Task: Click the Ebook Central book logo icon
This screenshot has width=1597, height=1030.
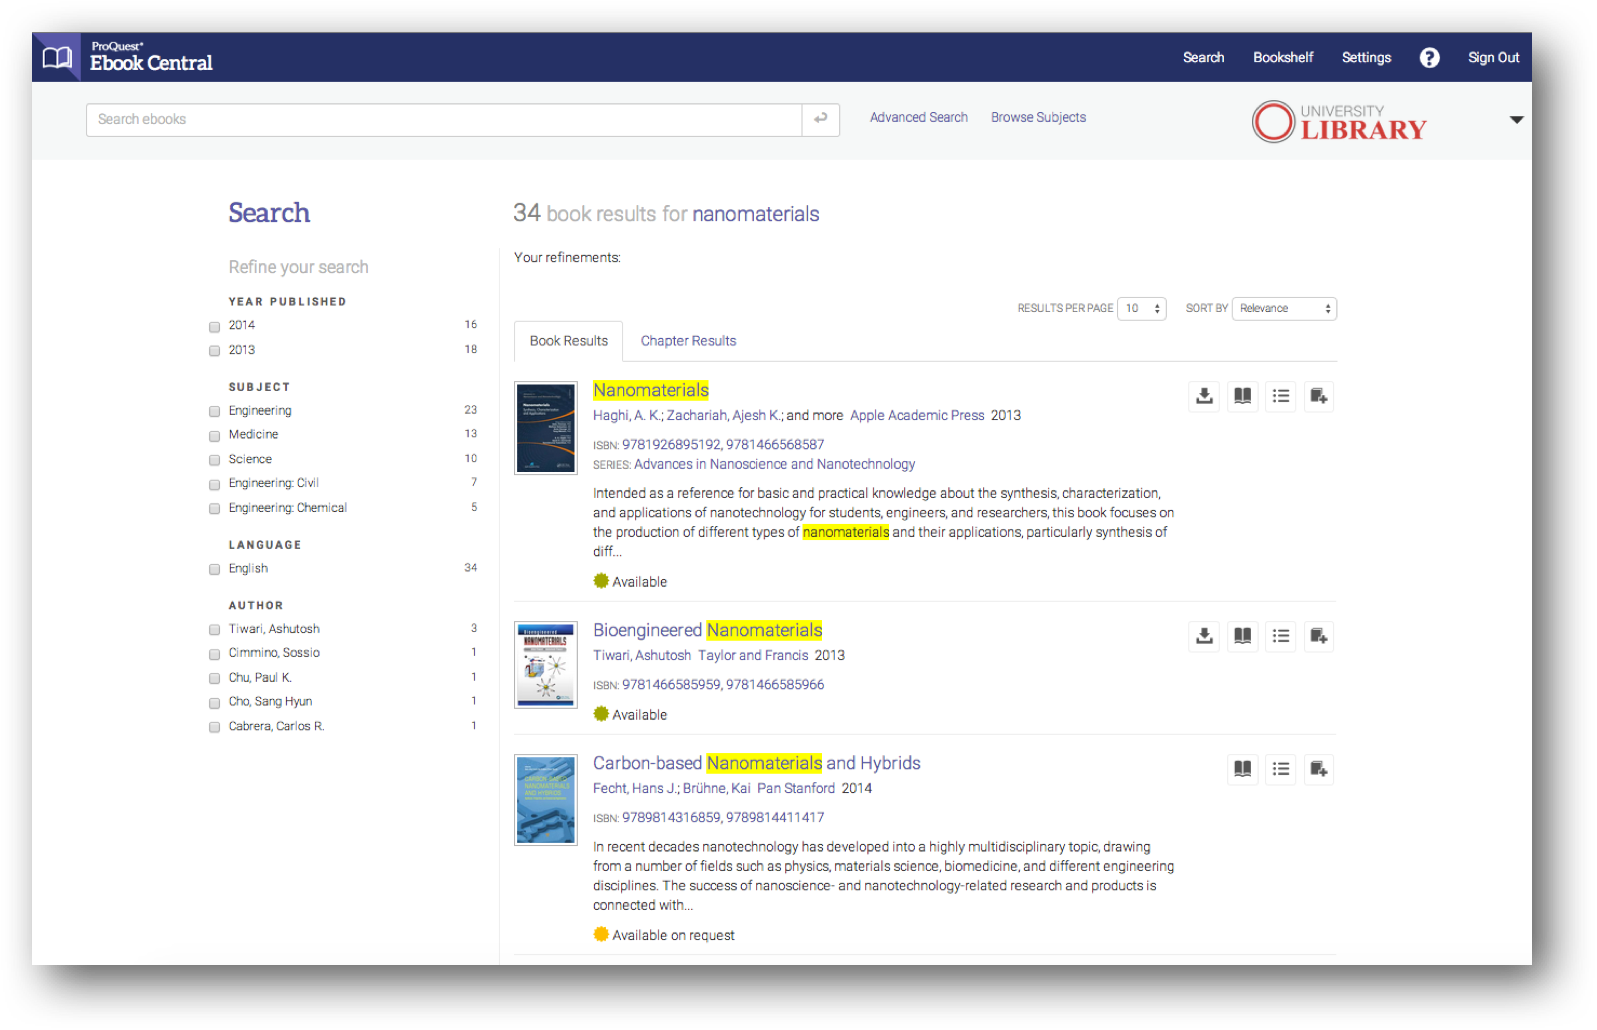Action: click(x=57, y=58)
